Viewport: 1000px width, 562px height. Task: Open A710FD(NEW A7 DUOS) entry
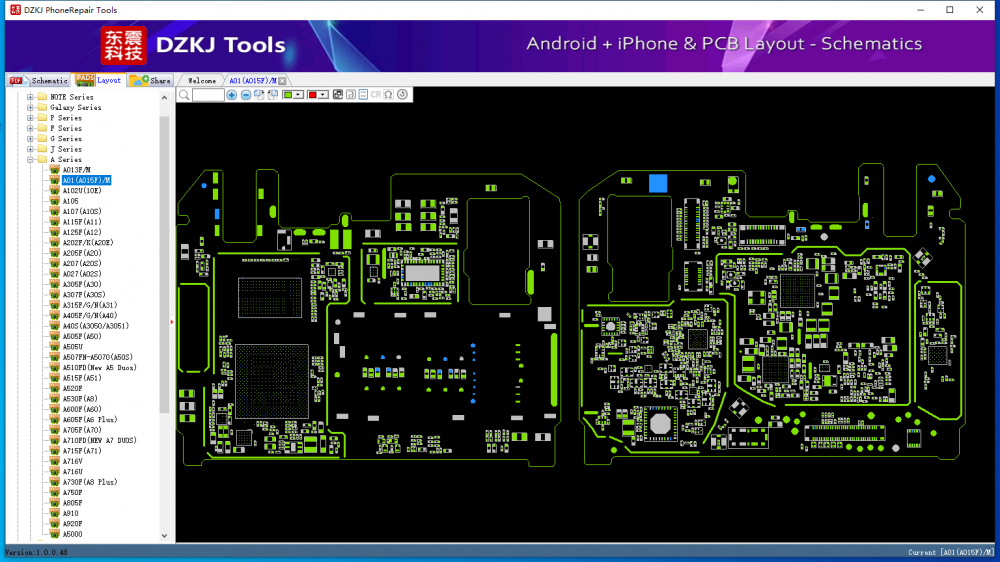pos(99,441)
